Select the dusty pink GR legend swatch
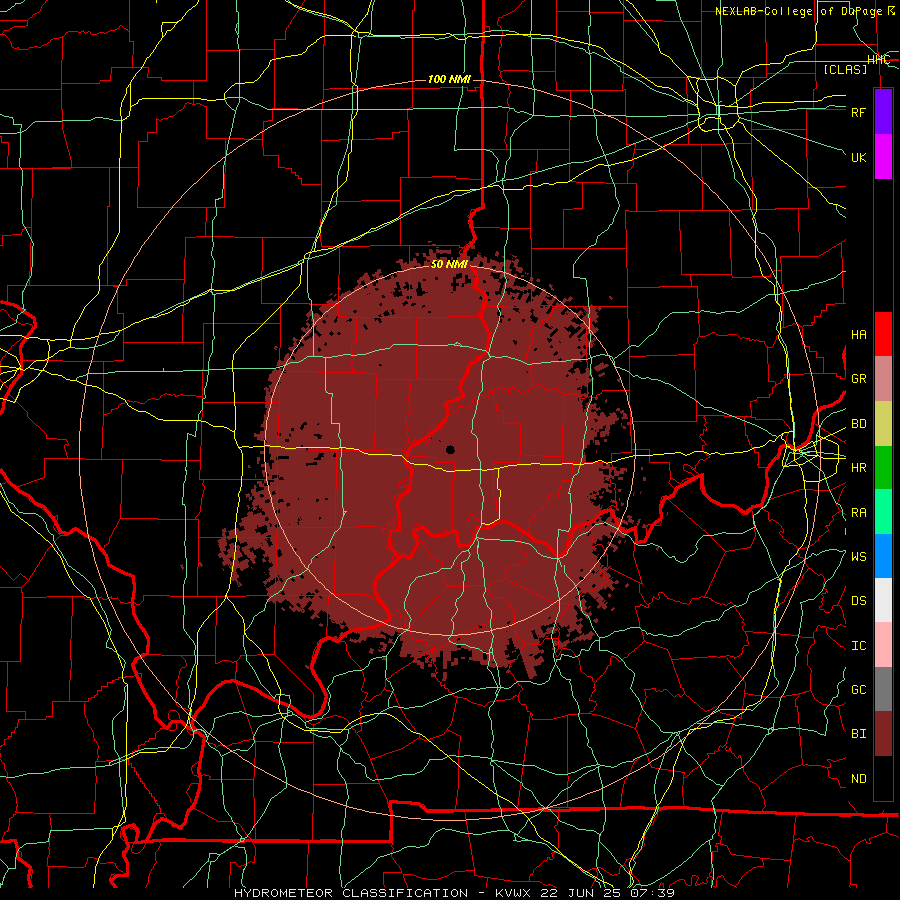Viewport: 900px width, 900px height. point(883,379)
